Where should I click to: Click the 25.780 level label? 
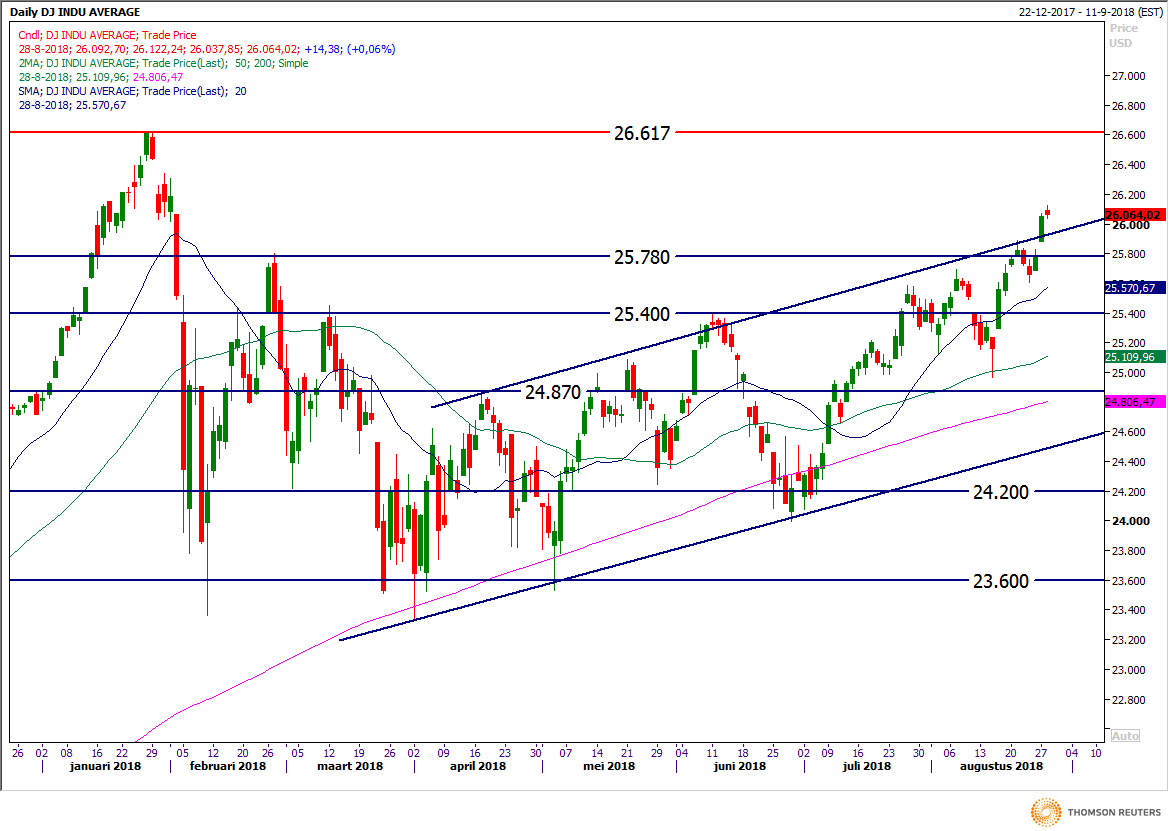(x=642, y=257)
